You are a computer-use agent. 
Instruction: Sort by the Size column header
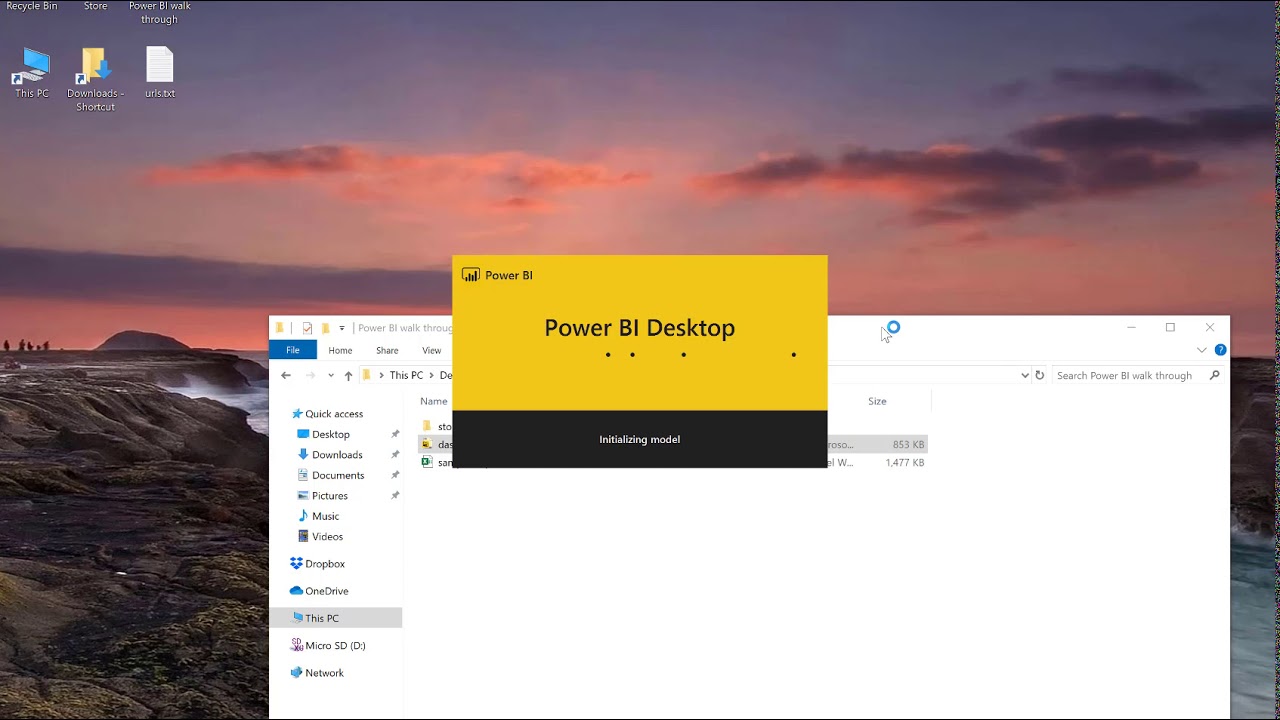point(877,401)
